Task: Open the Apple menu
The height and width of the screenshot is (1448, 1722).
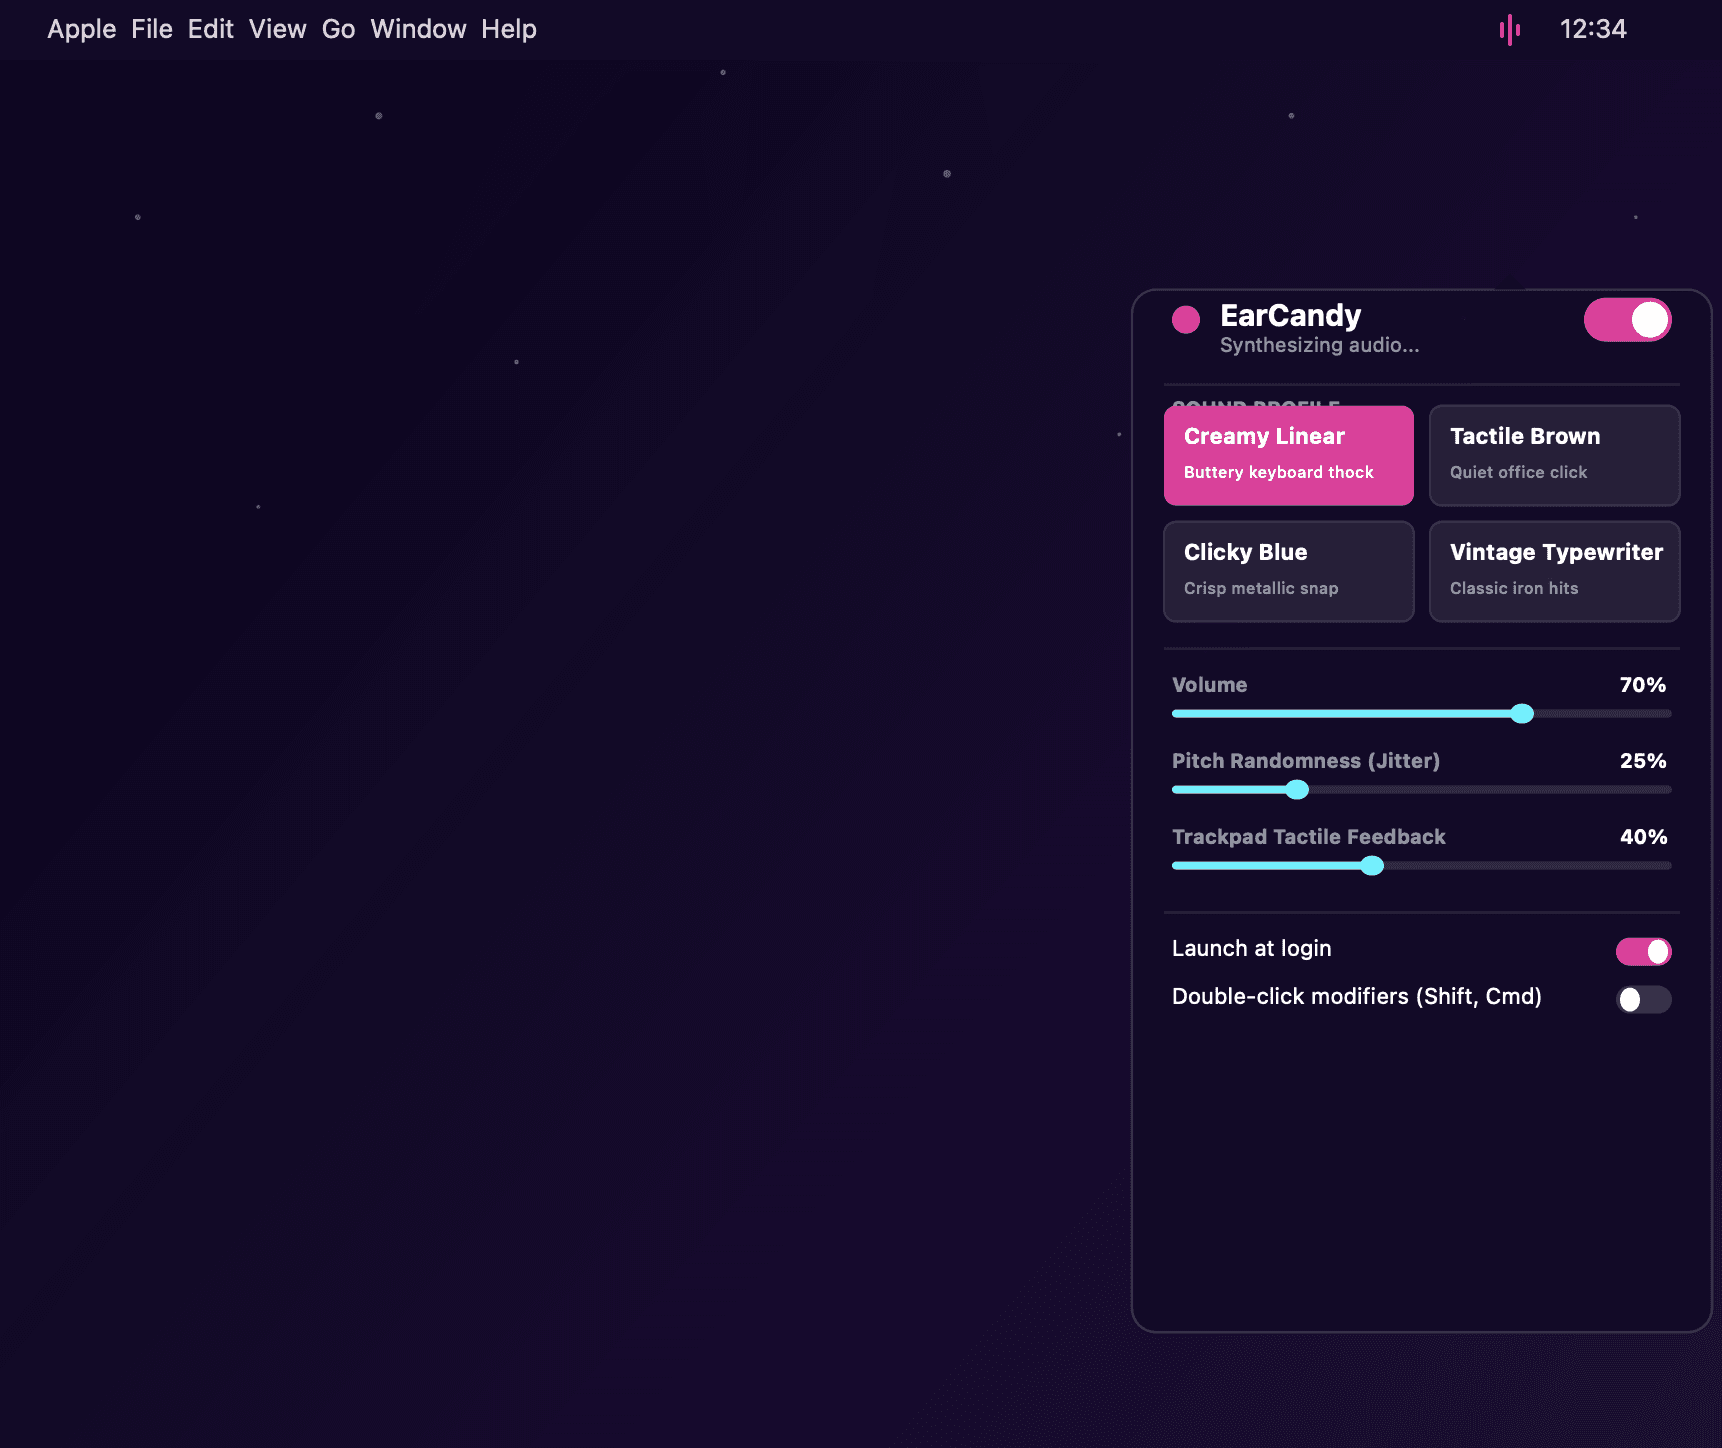Action: point(82,29)
